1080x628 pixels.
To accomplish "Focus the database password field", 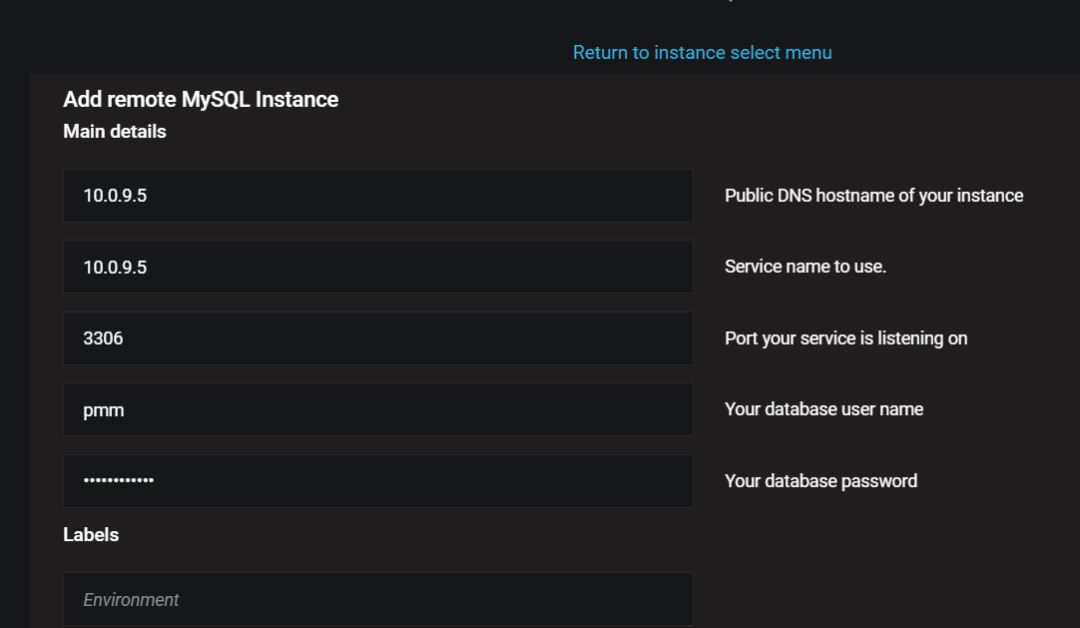I will pyautogui.click(x=378, y=481).
